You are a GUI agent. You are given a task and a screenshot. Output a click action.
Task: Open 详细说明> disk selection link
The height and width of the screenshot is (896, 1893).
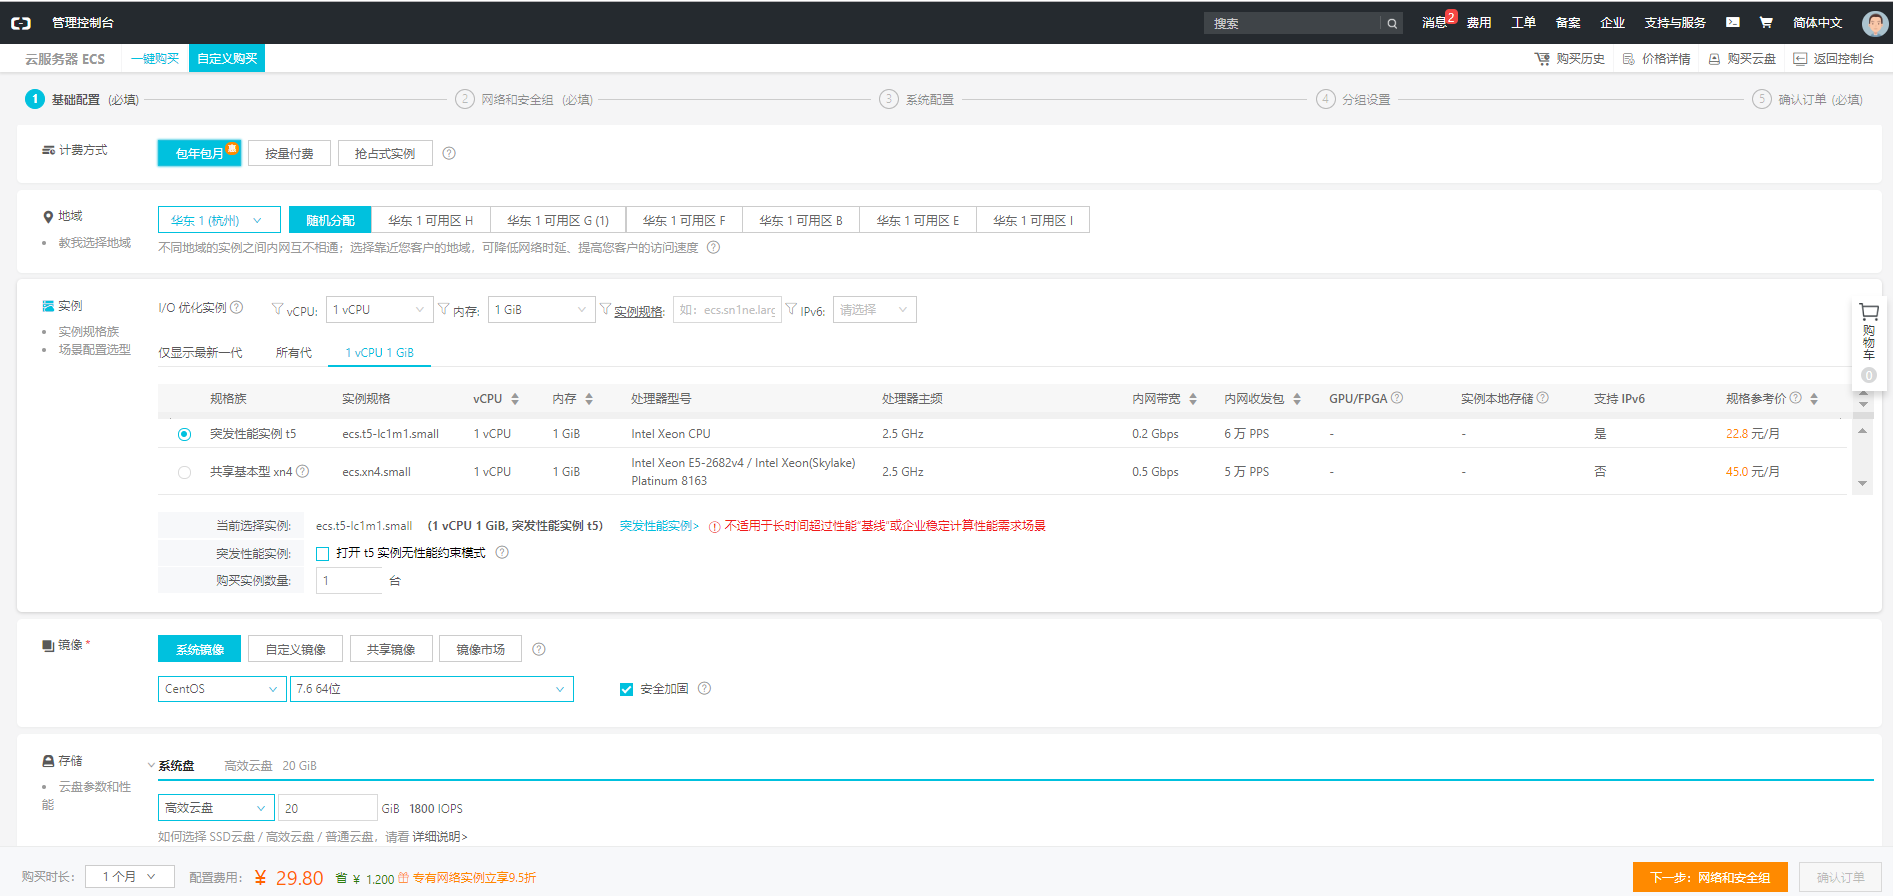pos(440,837)
